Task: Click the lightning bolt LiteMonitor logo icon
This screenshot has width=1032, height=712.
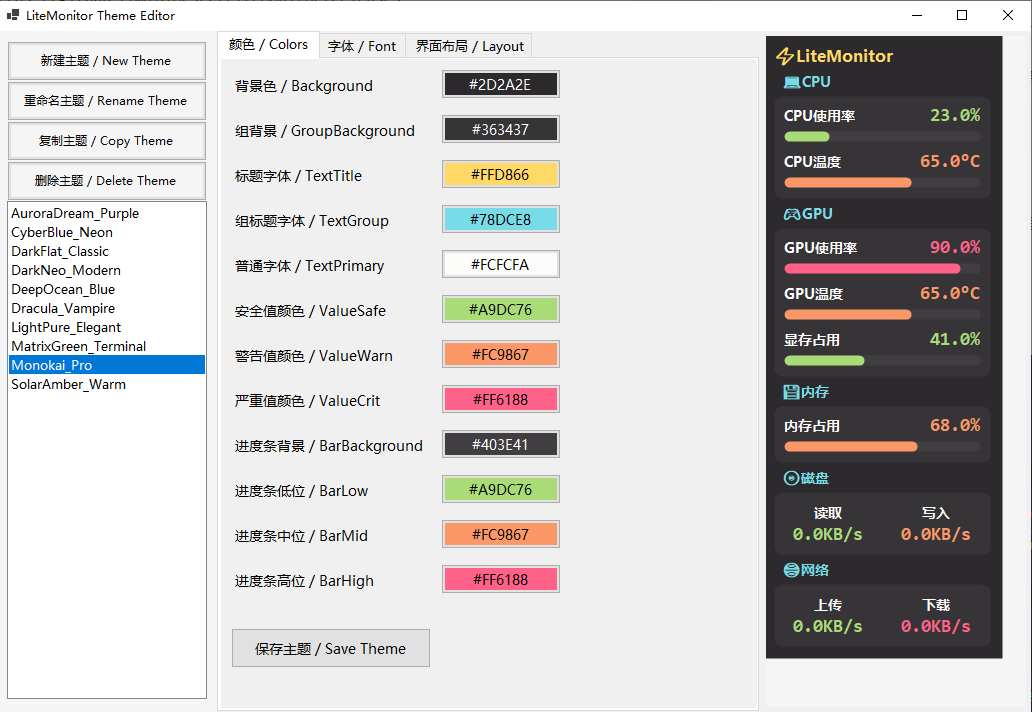Action: point(785,57)
